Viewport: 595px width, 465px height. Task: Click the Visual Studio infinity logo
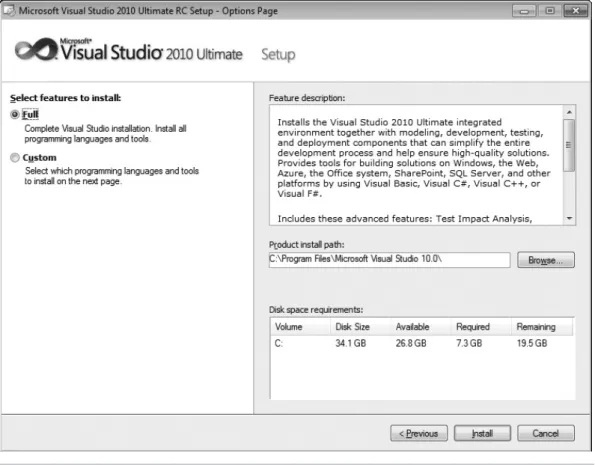tap(36, 50)
